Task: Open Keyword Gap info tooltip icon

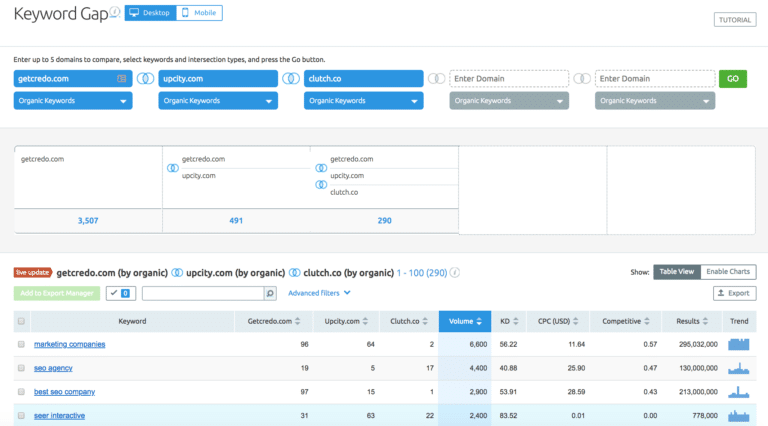Action: [x=115, y=11]
